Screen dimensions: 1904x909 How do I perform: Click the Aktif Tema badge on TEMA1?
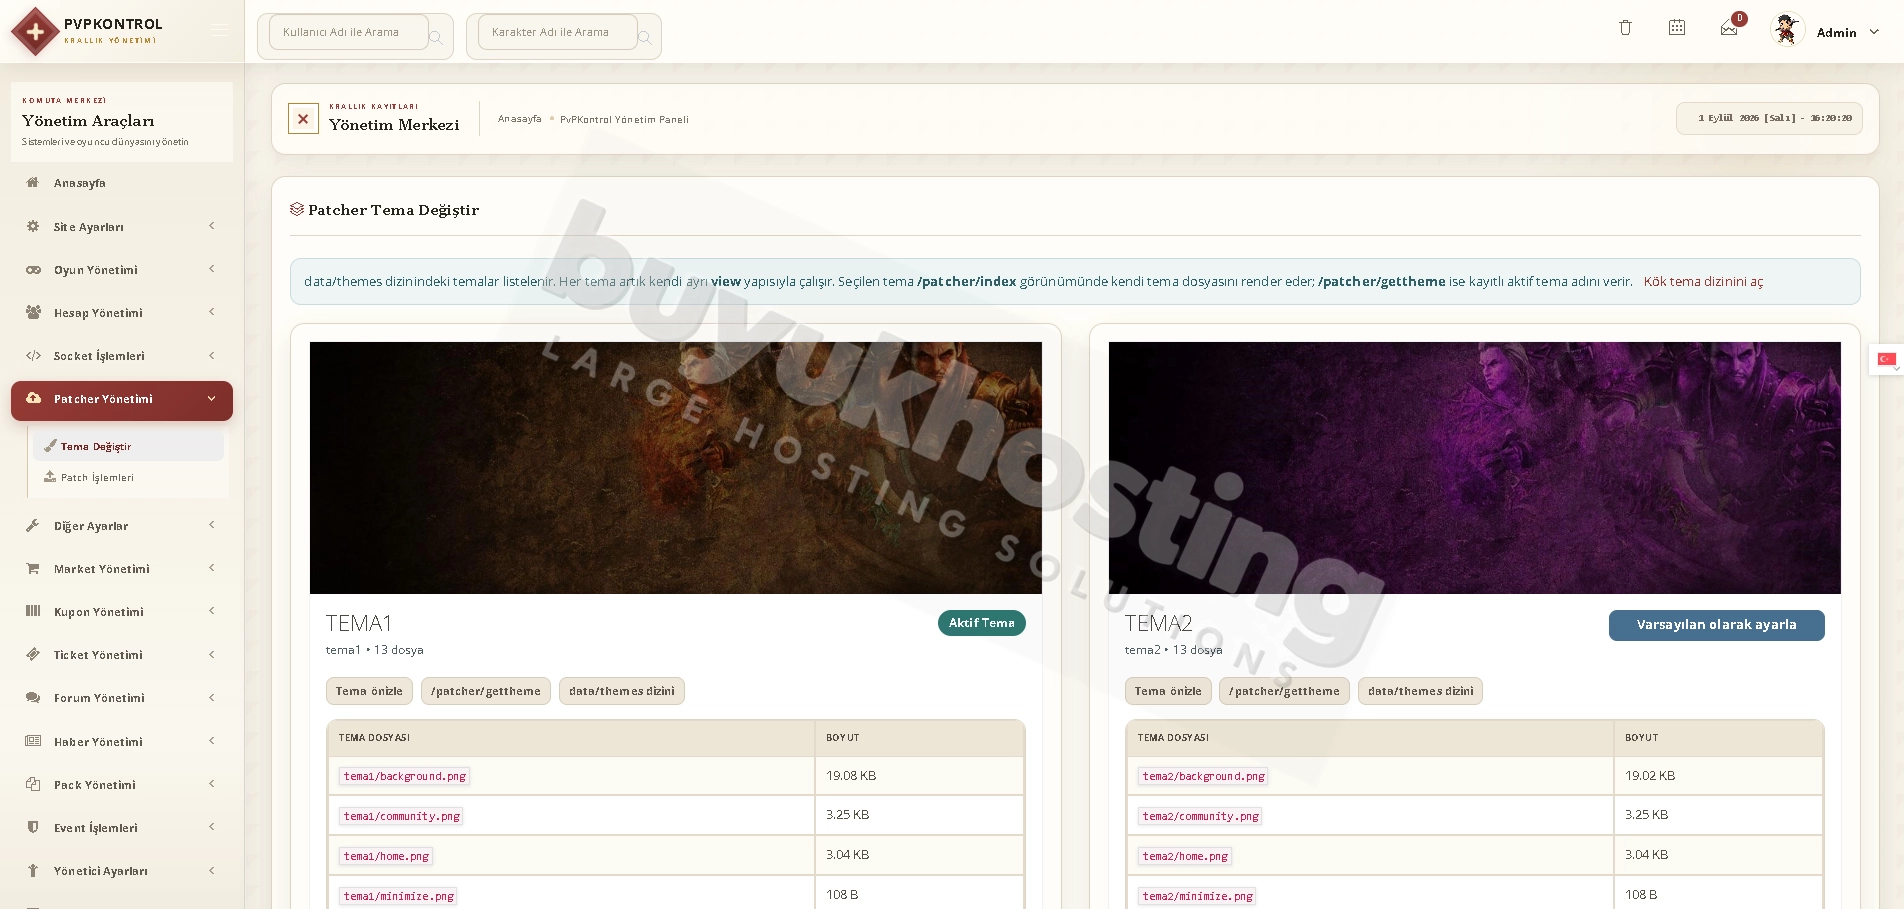[x=982, y=623]
